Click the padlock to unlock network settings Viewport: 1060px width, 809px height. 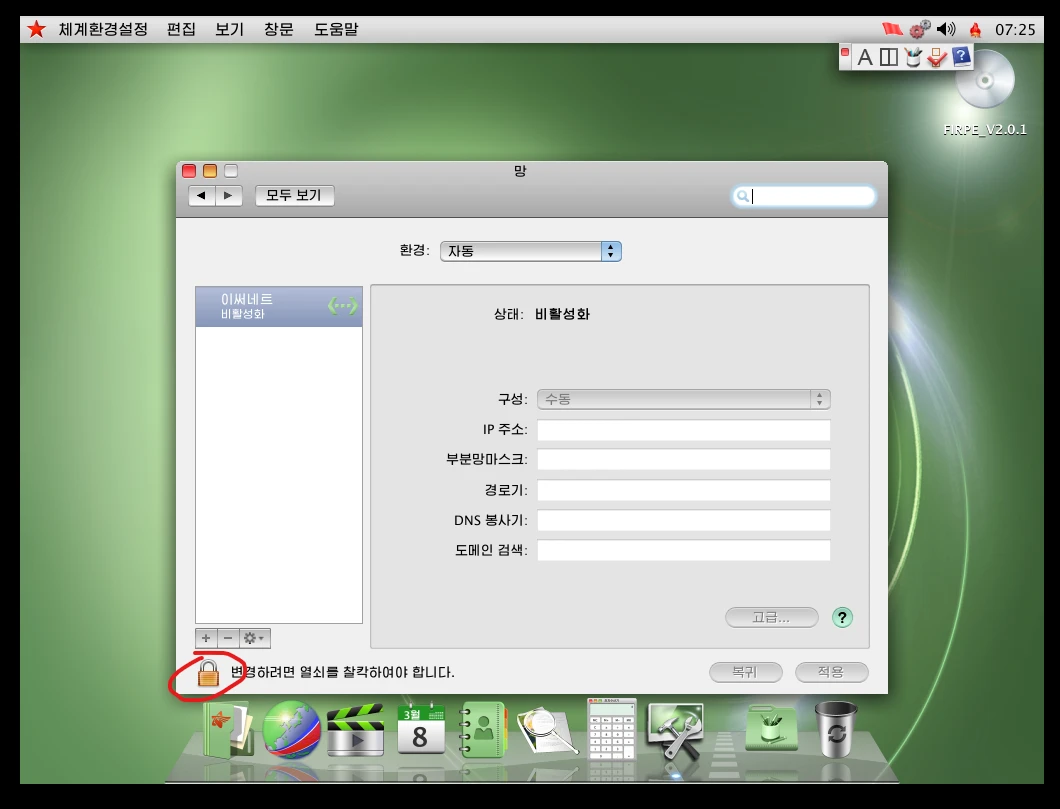208,673
